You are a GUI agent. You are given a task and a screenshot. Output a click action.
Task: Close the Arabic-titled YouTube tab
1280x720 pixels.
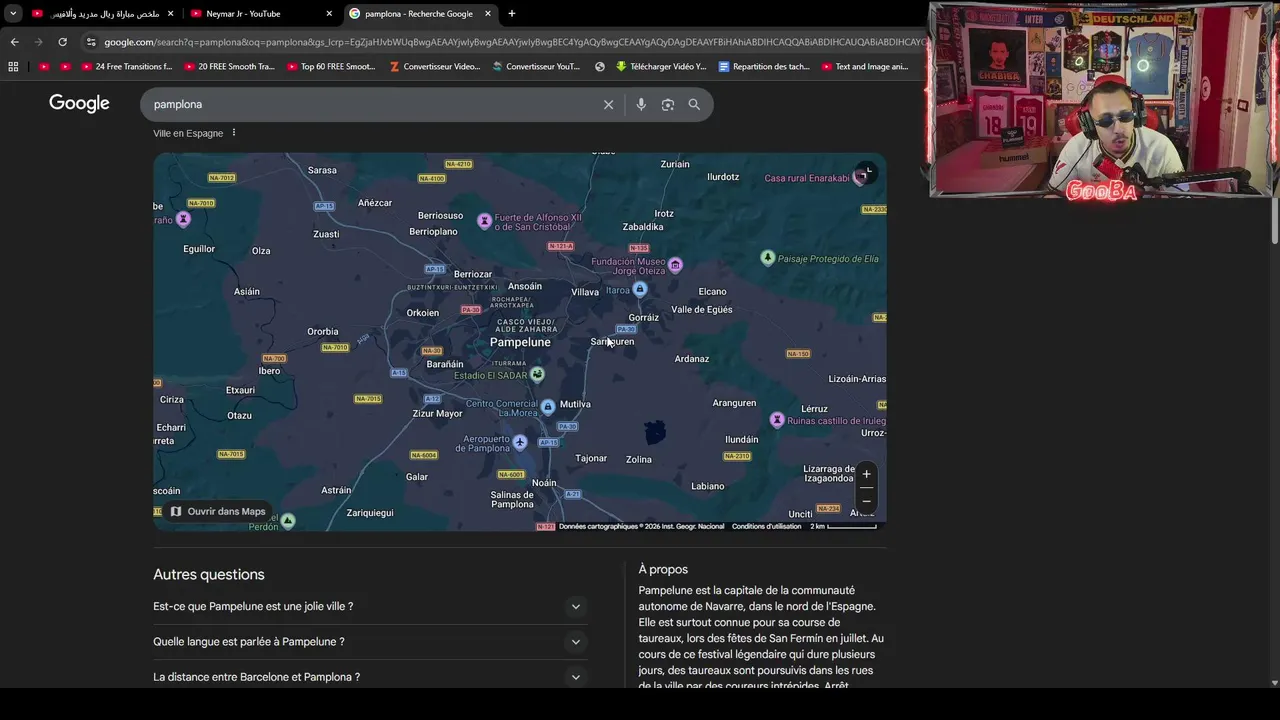pyautogui.click(x=170, y=14)
